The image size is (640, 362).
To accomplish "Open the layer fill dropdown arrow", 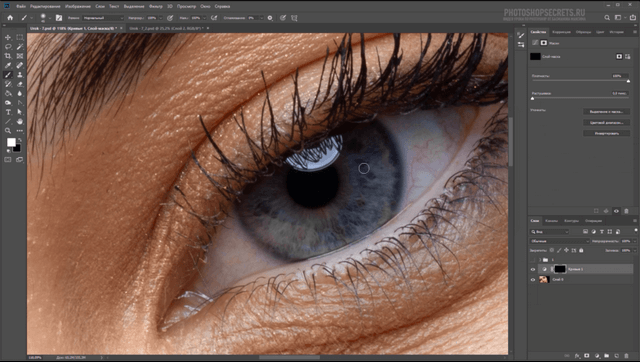I will pos(635,250).
